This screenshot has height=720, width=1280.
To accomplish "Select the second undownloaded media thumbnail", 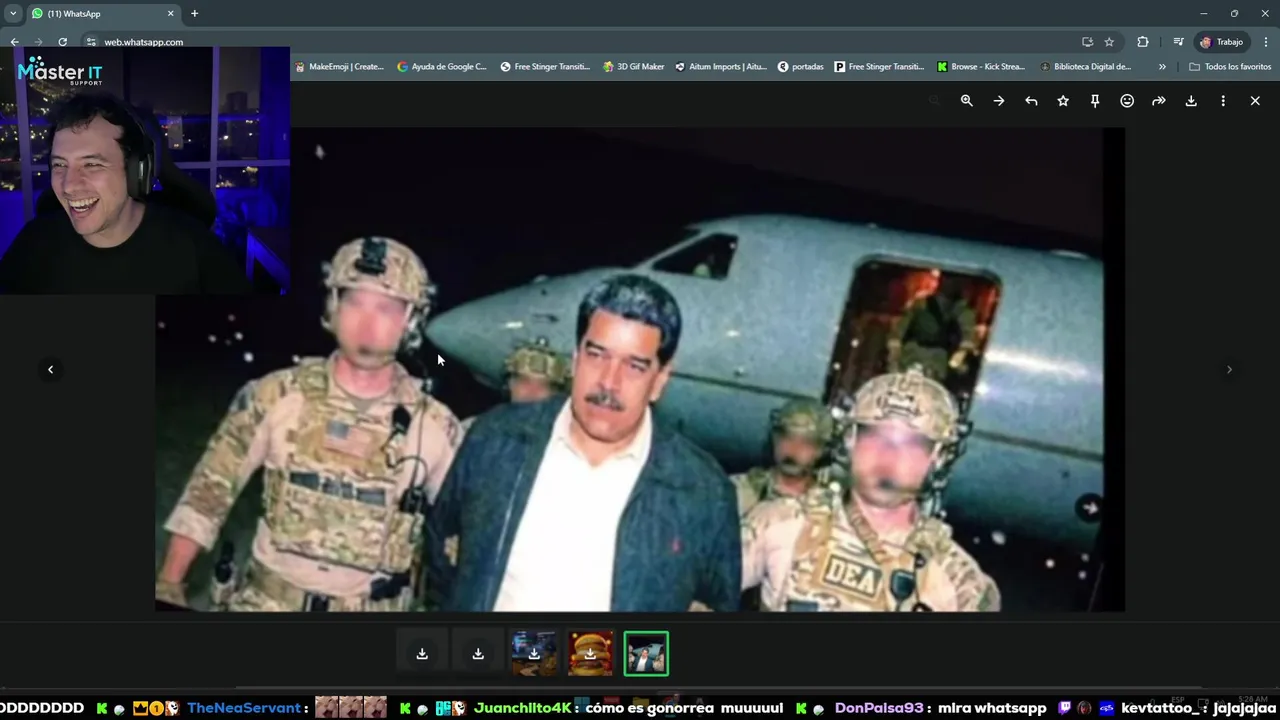I will (x=478, y=654).
